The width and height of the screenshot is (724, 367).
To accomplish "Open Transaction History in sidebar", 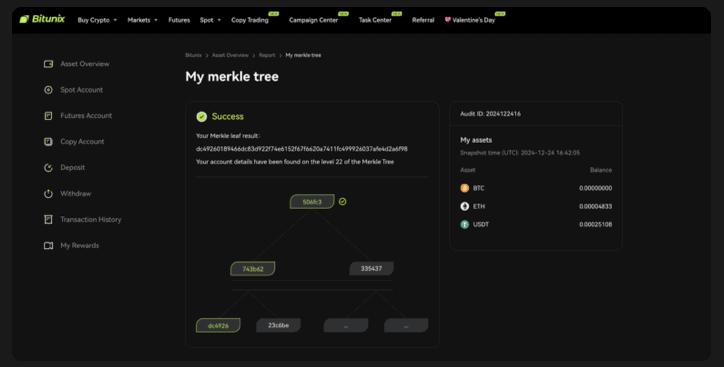I will click(x=90, y=219).
